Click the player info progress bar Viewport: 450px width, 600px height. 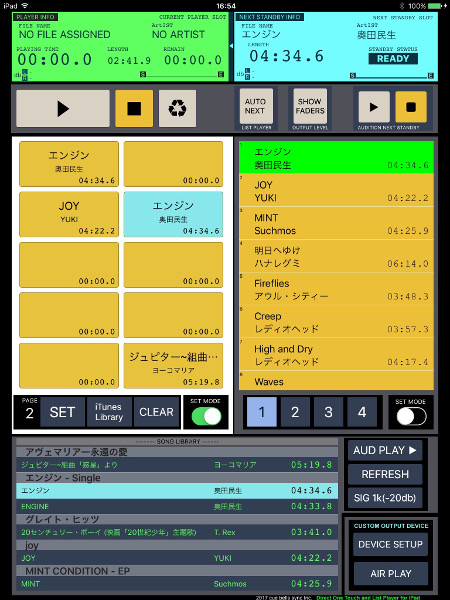182,75
